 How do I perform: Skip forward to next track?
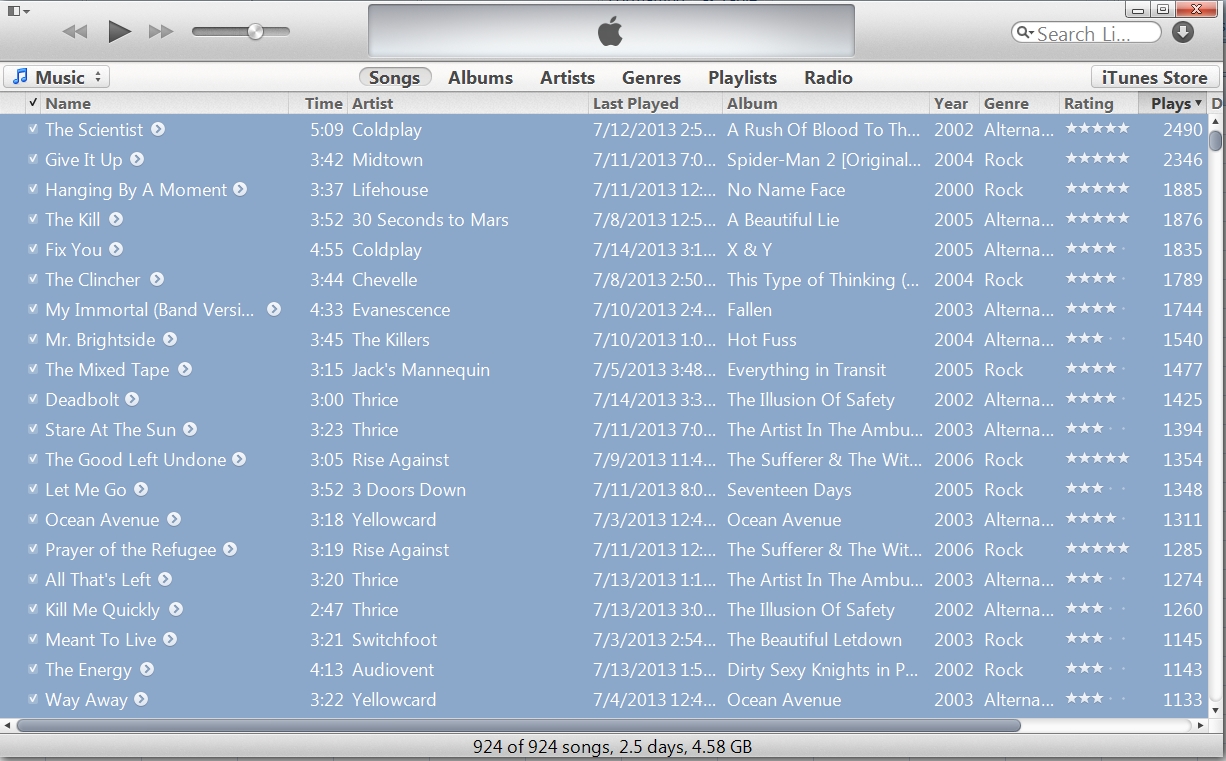[x=161, y=32]
